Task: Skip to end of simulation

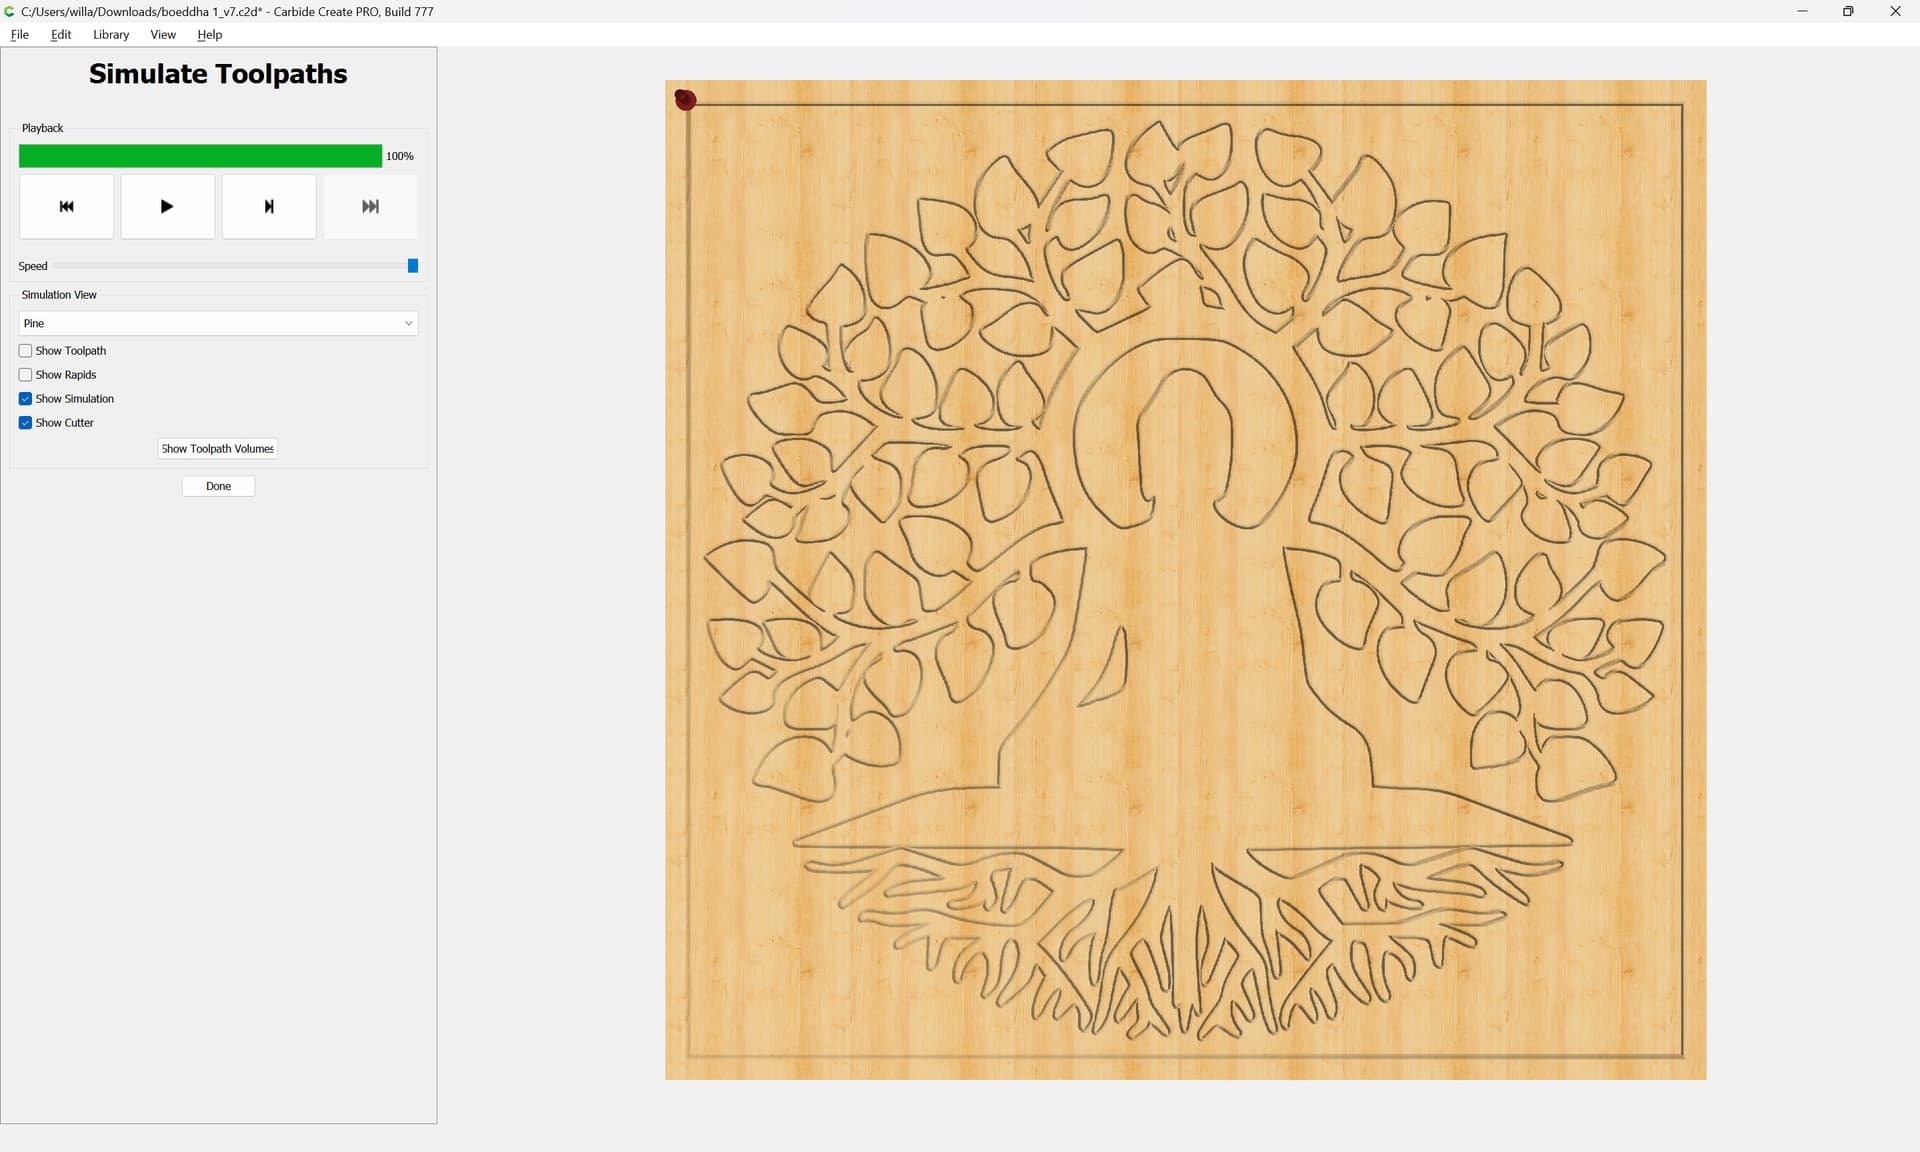Action: tap(370, 206)
